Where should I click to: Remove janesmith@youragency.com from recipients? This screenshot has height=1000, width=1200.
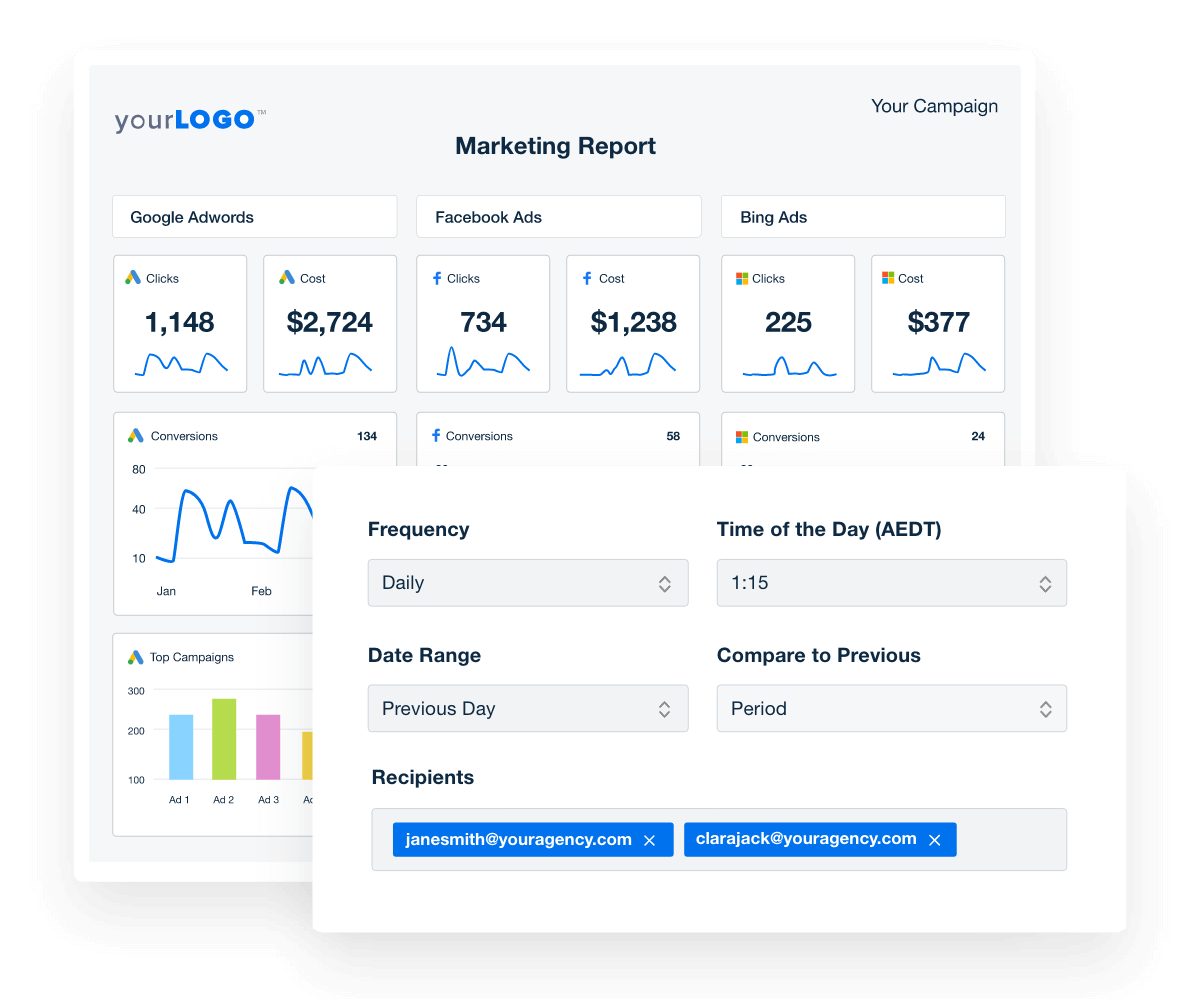(650, 839)
